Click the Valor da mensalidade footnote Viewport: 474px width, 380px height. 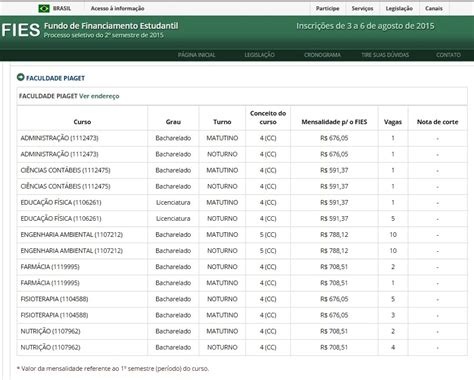113,369
